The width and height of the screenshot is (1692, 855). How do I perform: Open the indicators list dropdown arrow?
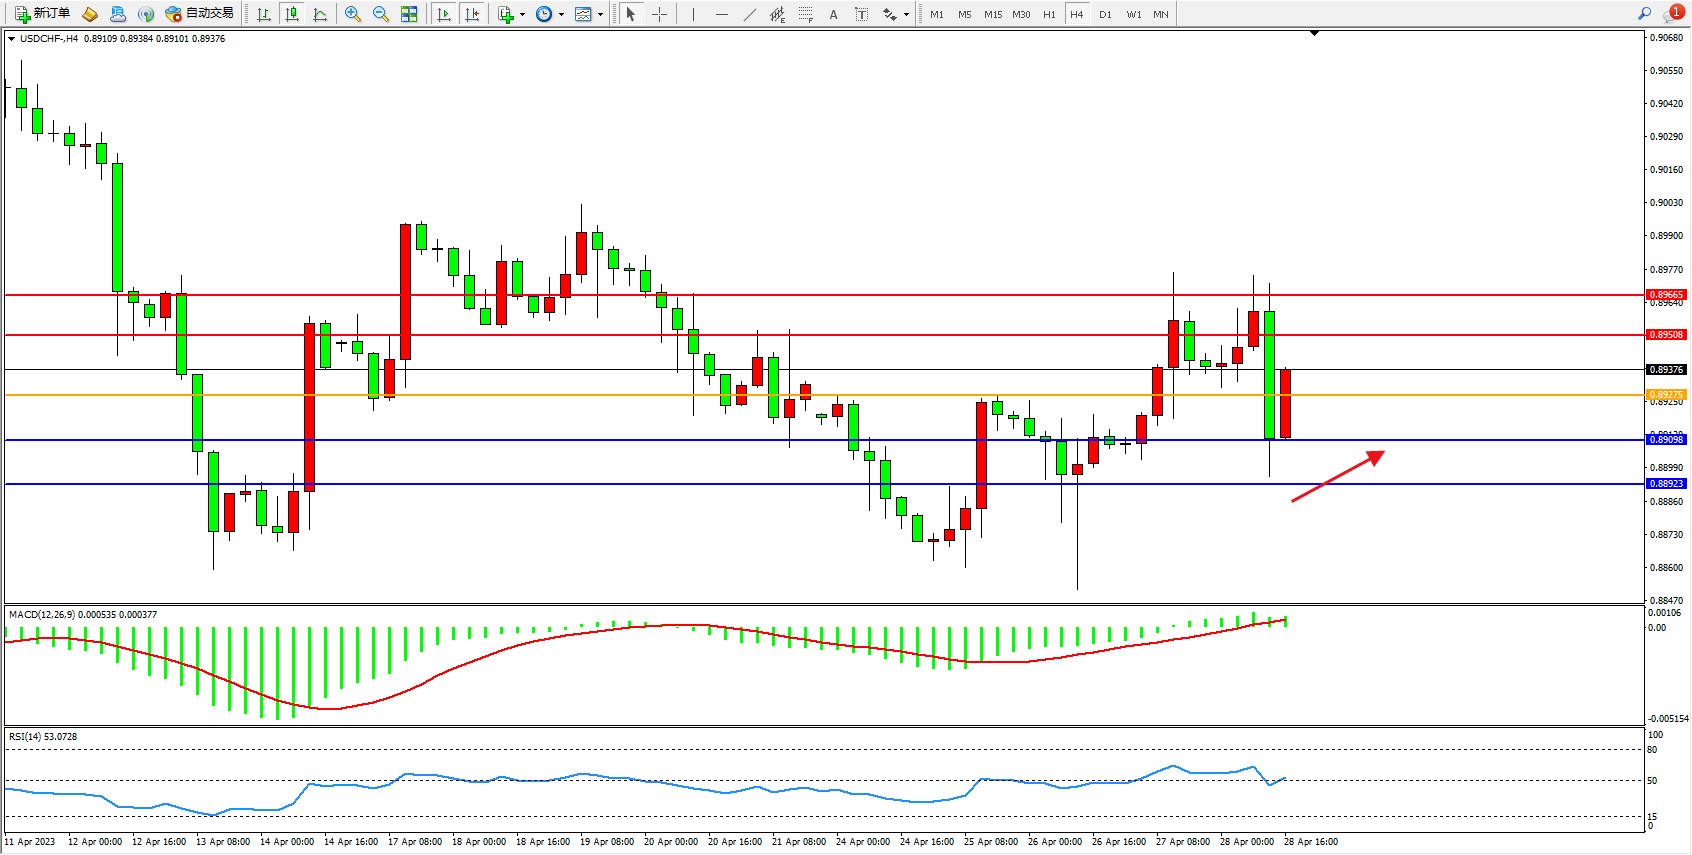(x=522, y=14)
